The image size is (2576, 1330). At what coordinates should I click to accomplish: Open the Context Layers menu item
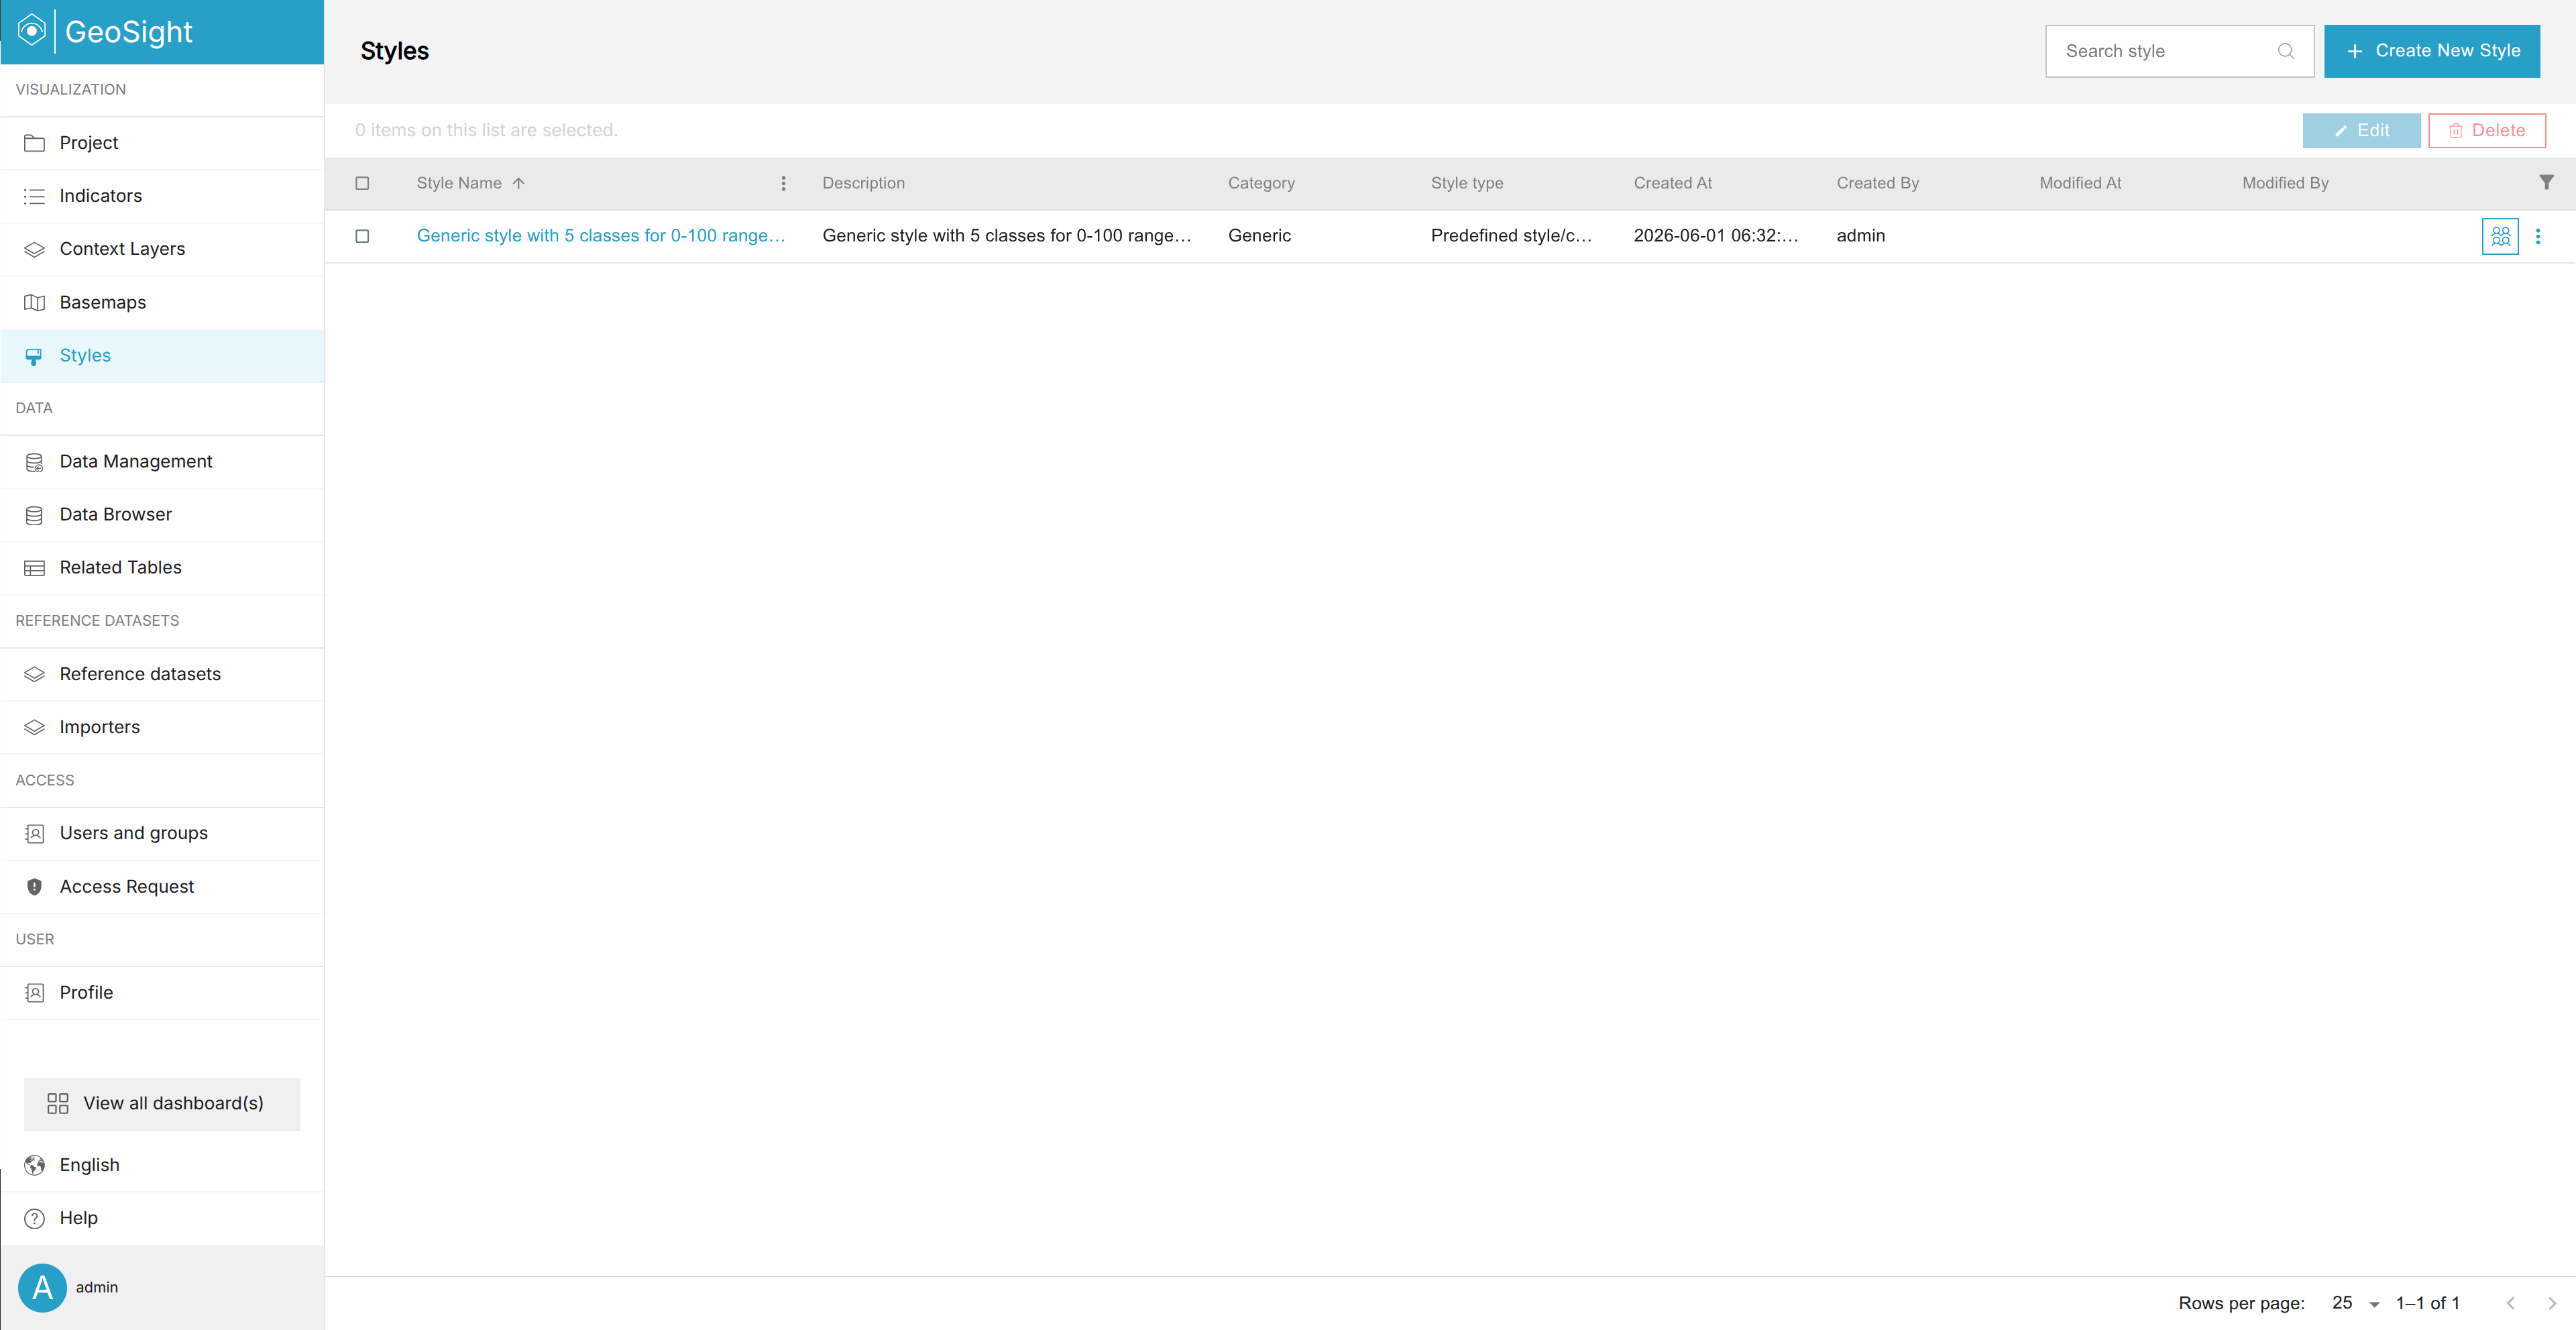coord(162,249)
